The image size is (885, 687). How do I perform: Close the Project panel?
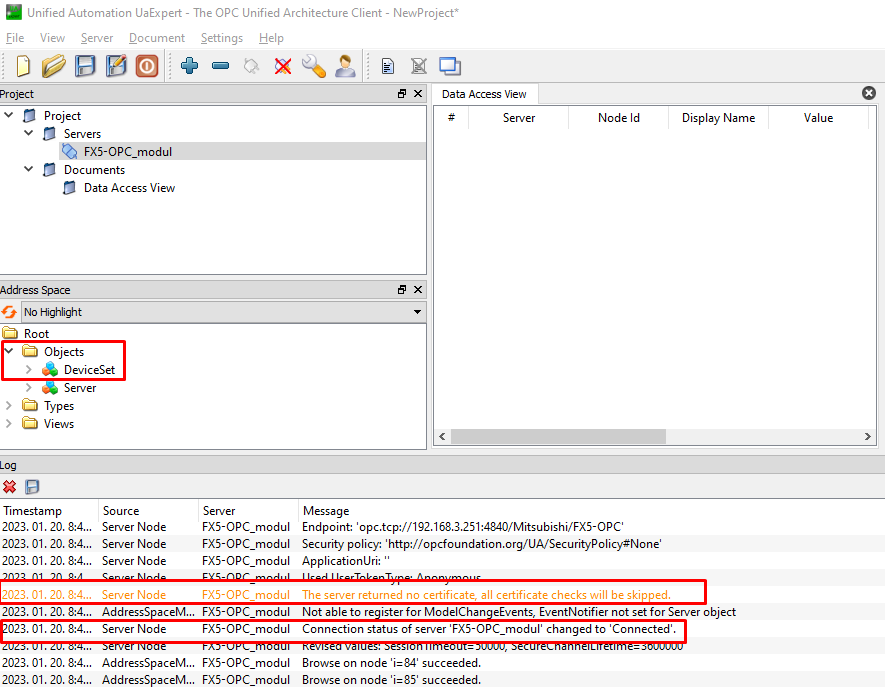pos(418,94)
